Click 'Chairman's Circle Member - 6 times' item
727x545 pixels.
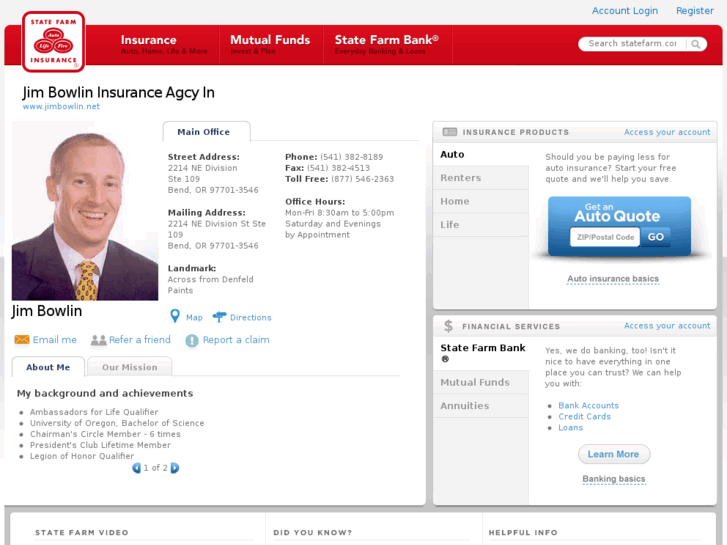[105, 434]
